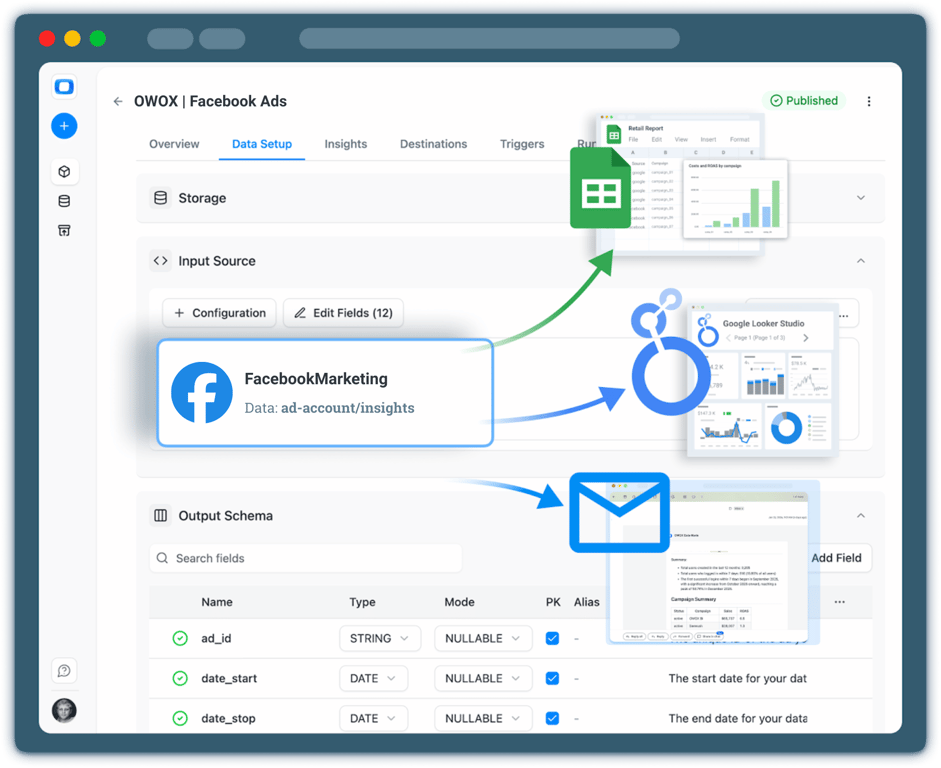
Task: Click the green status check for date_start
Action: click(x=180, y=679)
